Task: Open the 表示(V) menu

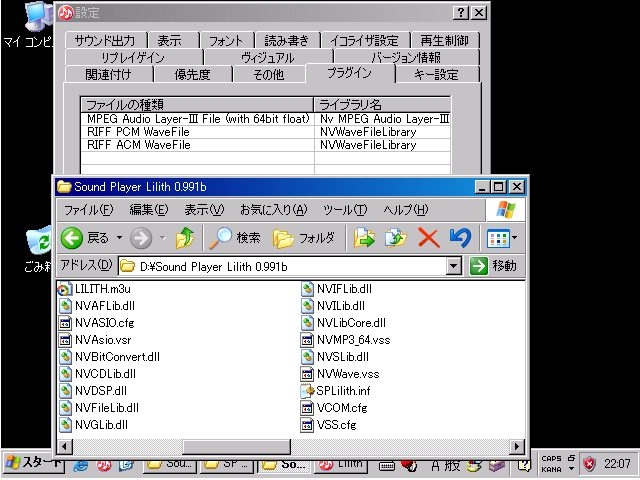Action: coord(204,210)
